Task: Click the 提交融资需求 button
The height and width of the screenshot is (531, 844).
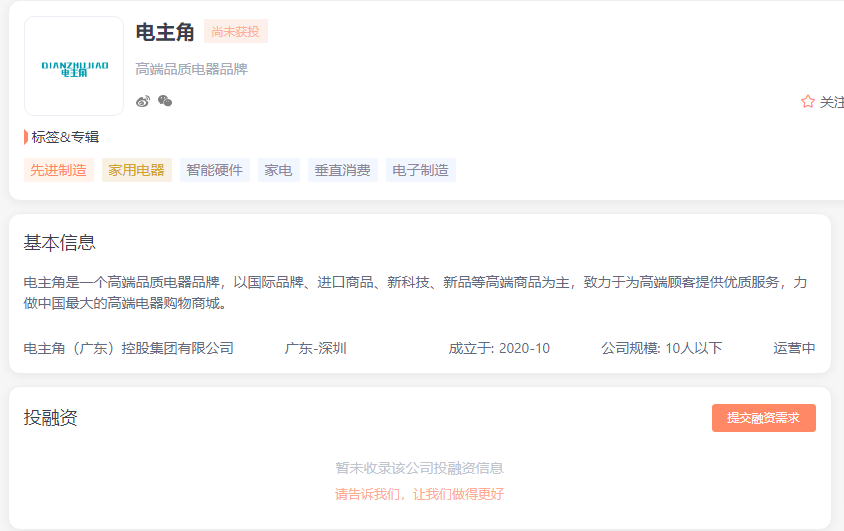Action: (x=763, y=418)
